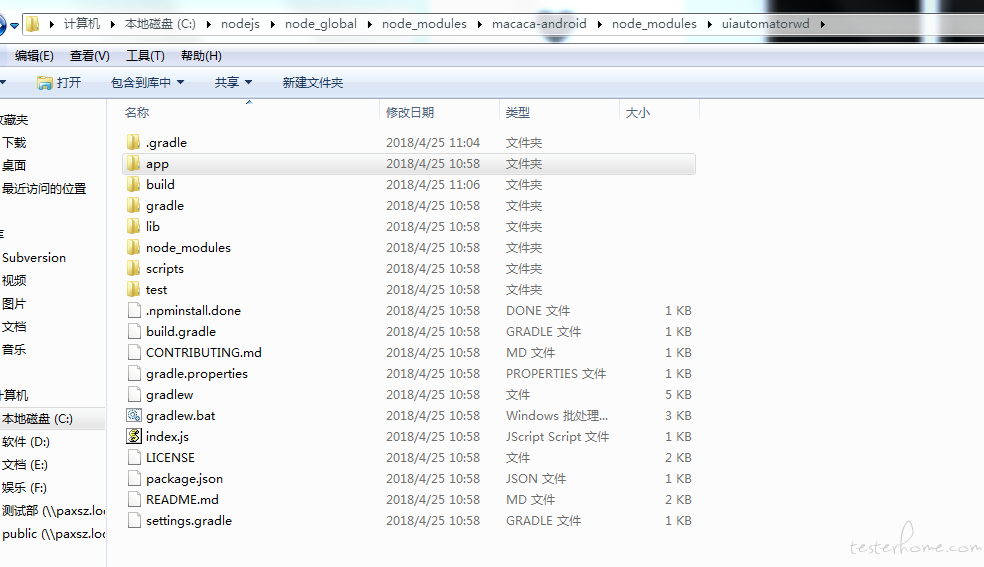This screenshot has width=984, height=567.
Task: Open the 编辑(E) menu
Action: (34, 56)
